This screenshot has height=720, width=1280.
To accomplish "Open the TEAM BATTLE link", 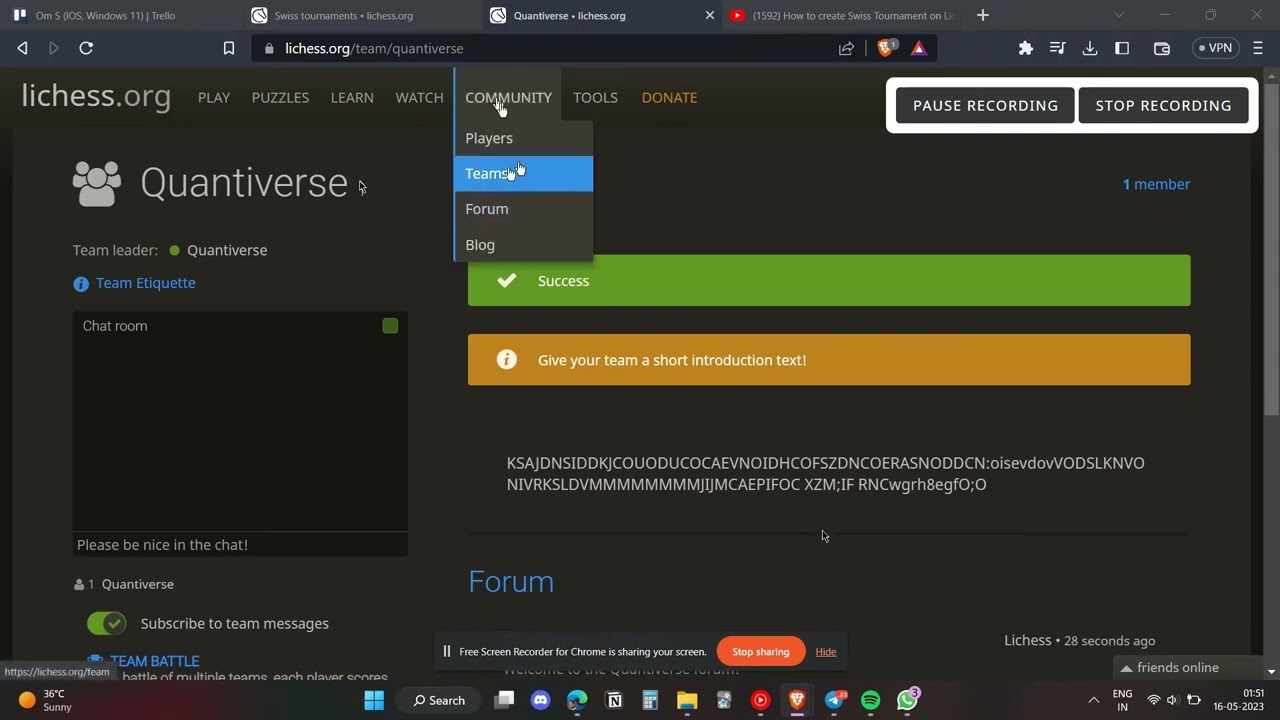I will click(x=154, y=661).
